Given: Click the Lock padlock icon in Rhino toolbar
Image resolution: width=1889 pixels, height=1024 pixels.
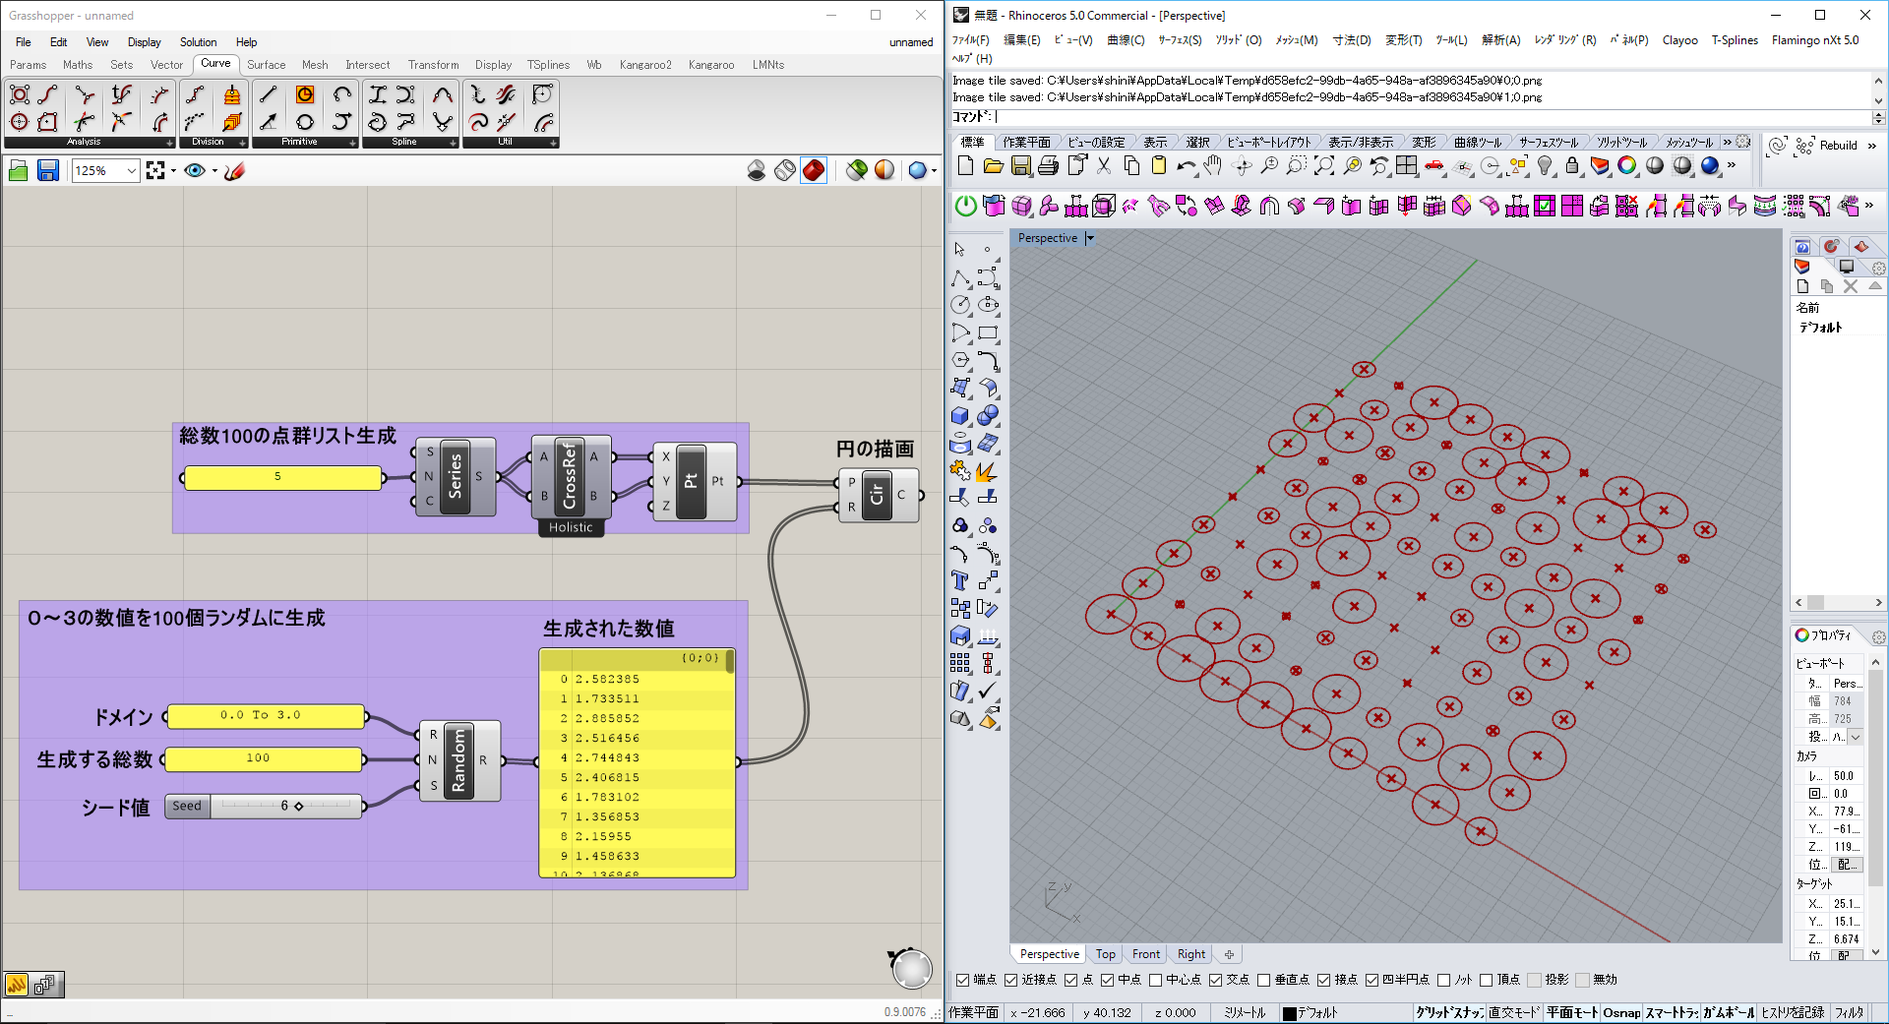Looking at the screenshot, I should [1572, 166].
